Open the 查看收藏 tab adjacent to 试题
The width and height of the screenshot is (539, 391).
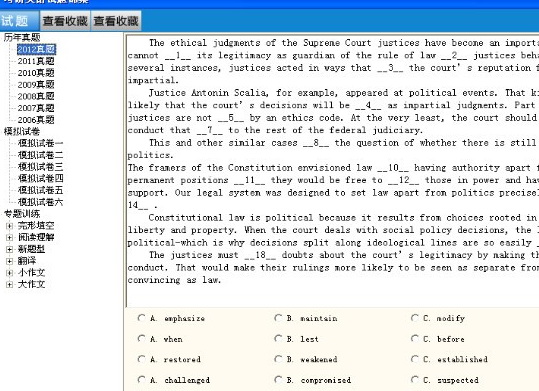tap(65, 21)
